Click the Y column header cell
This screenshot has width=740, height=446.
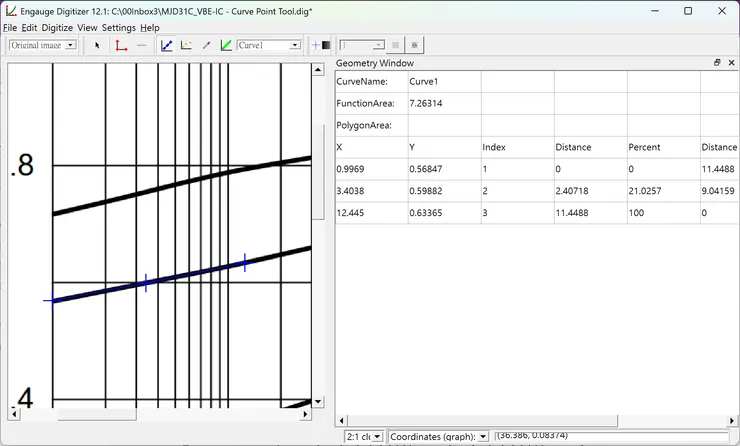pos(445,147)
